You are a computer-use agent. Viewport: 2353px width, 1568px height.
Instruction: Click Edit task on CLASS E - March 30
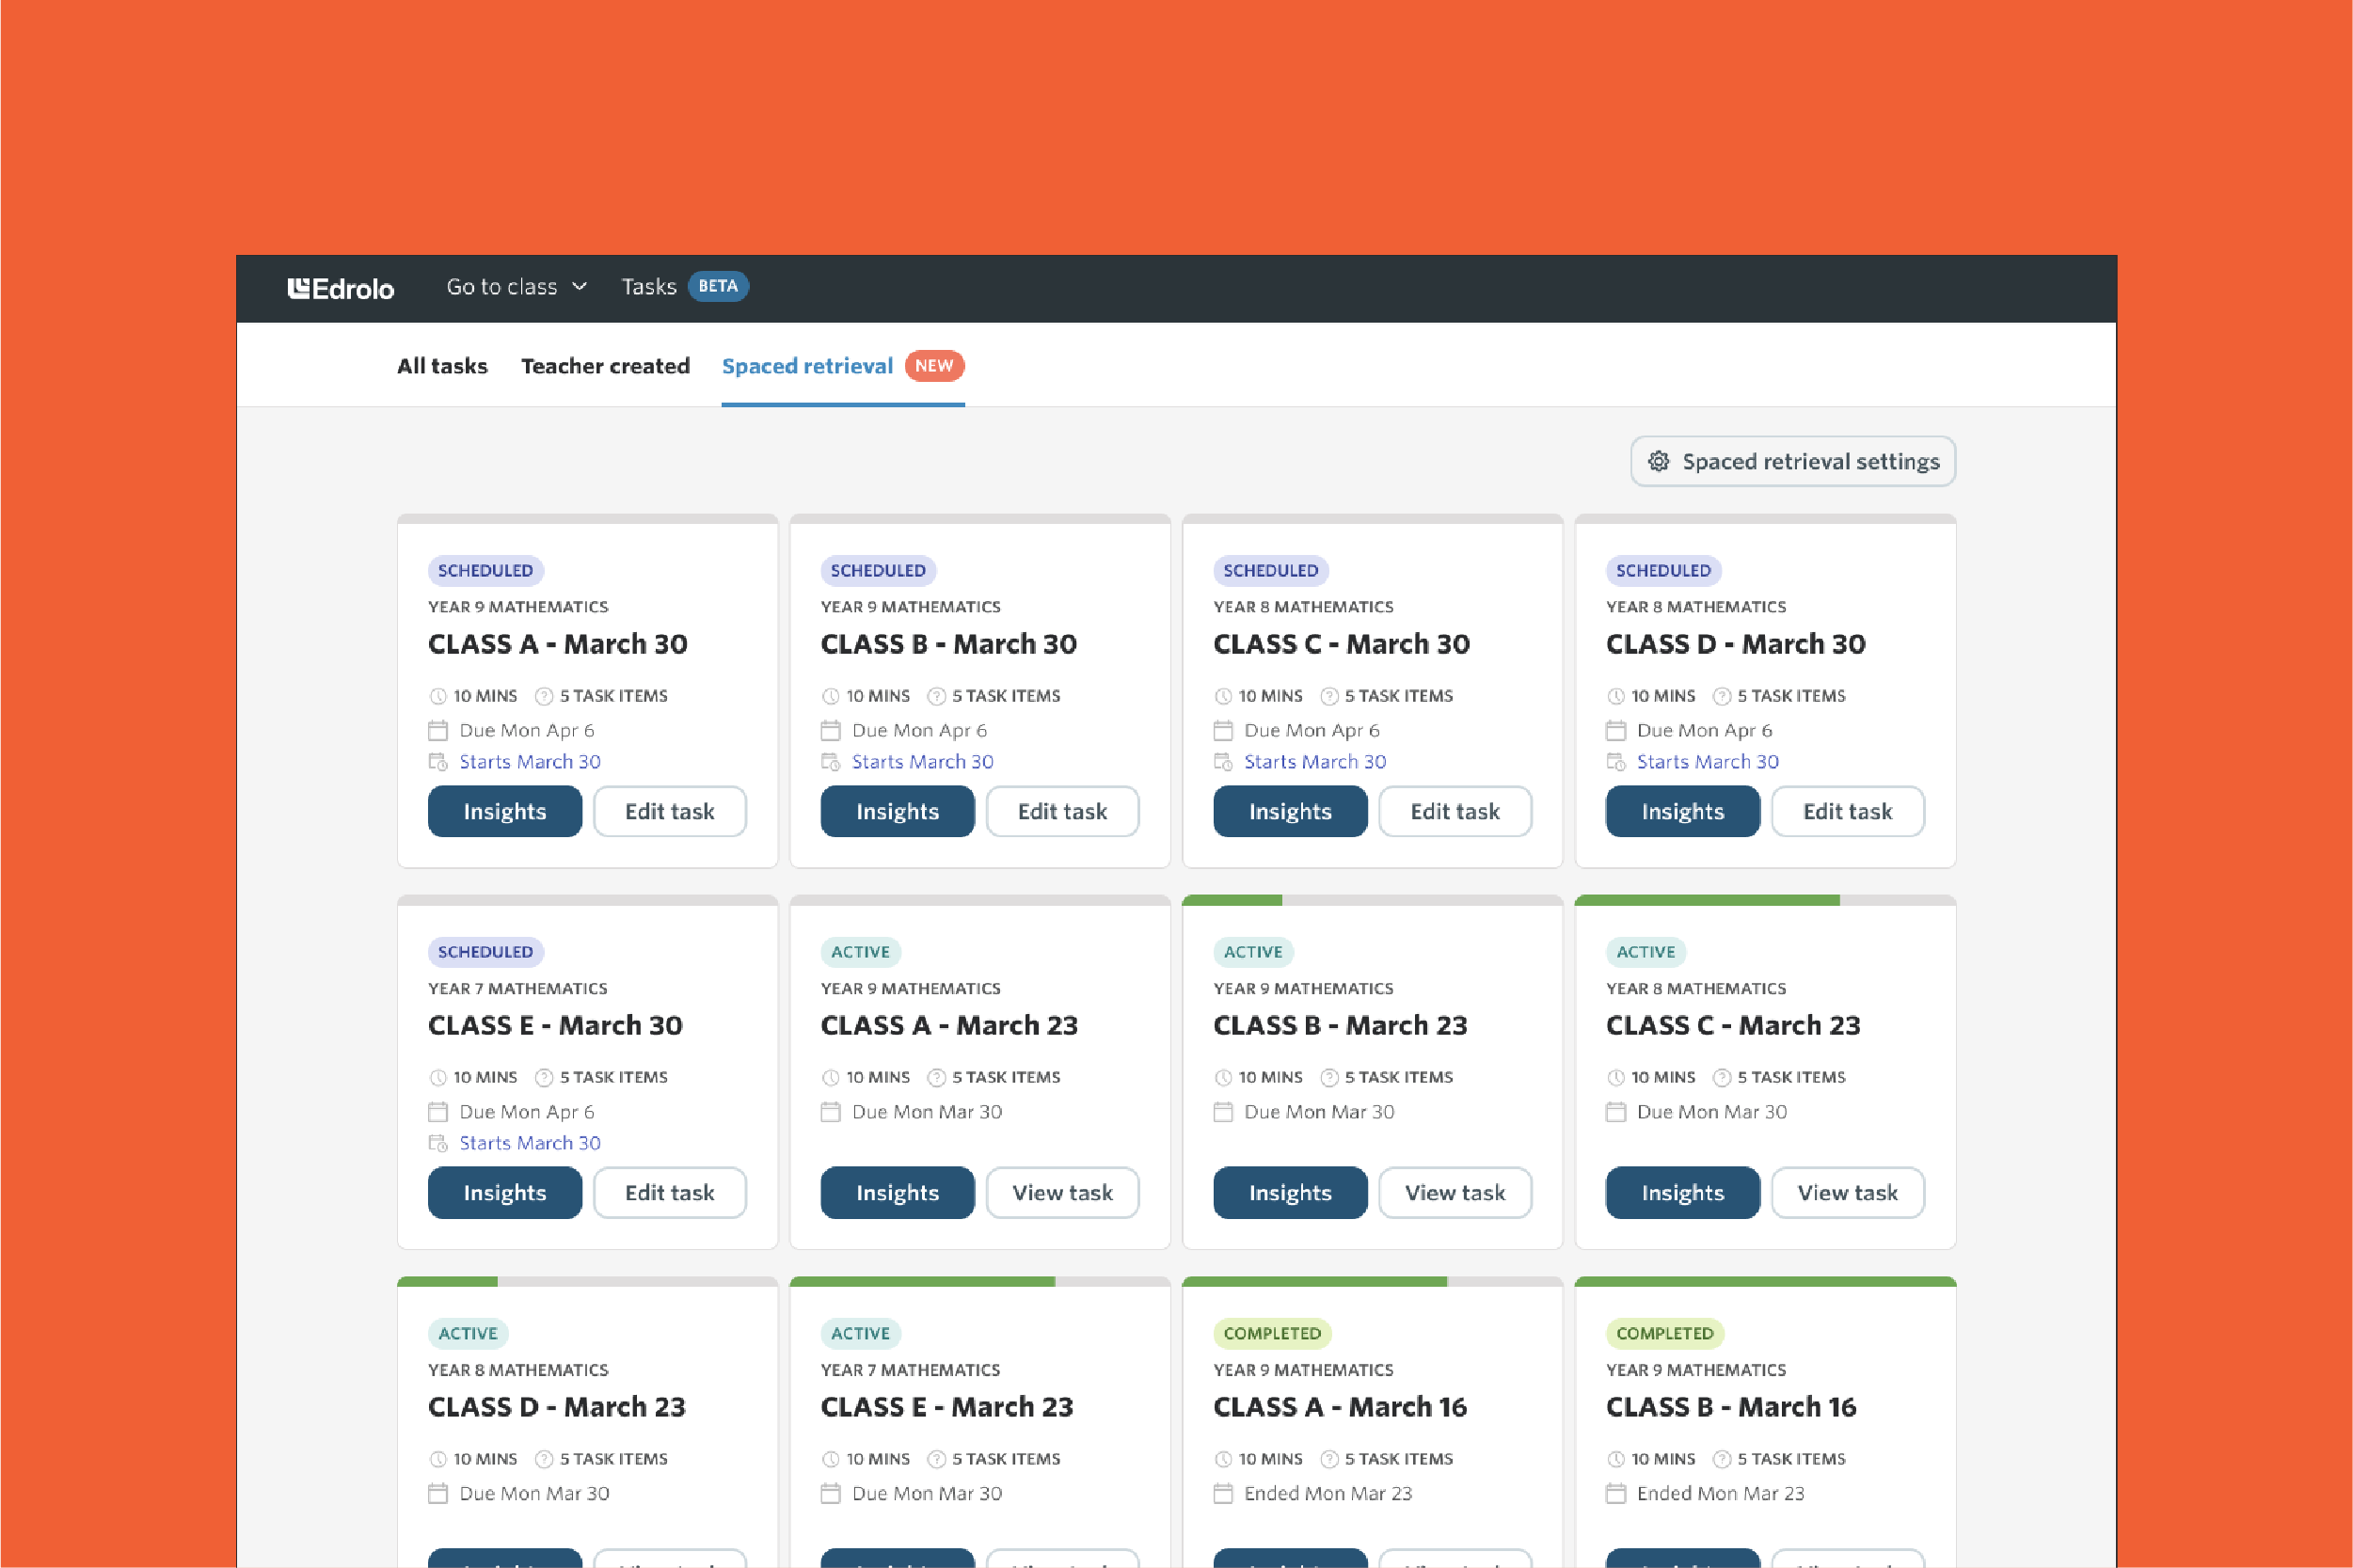669,1192
